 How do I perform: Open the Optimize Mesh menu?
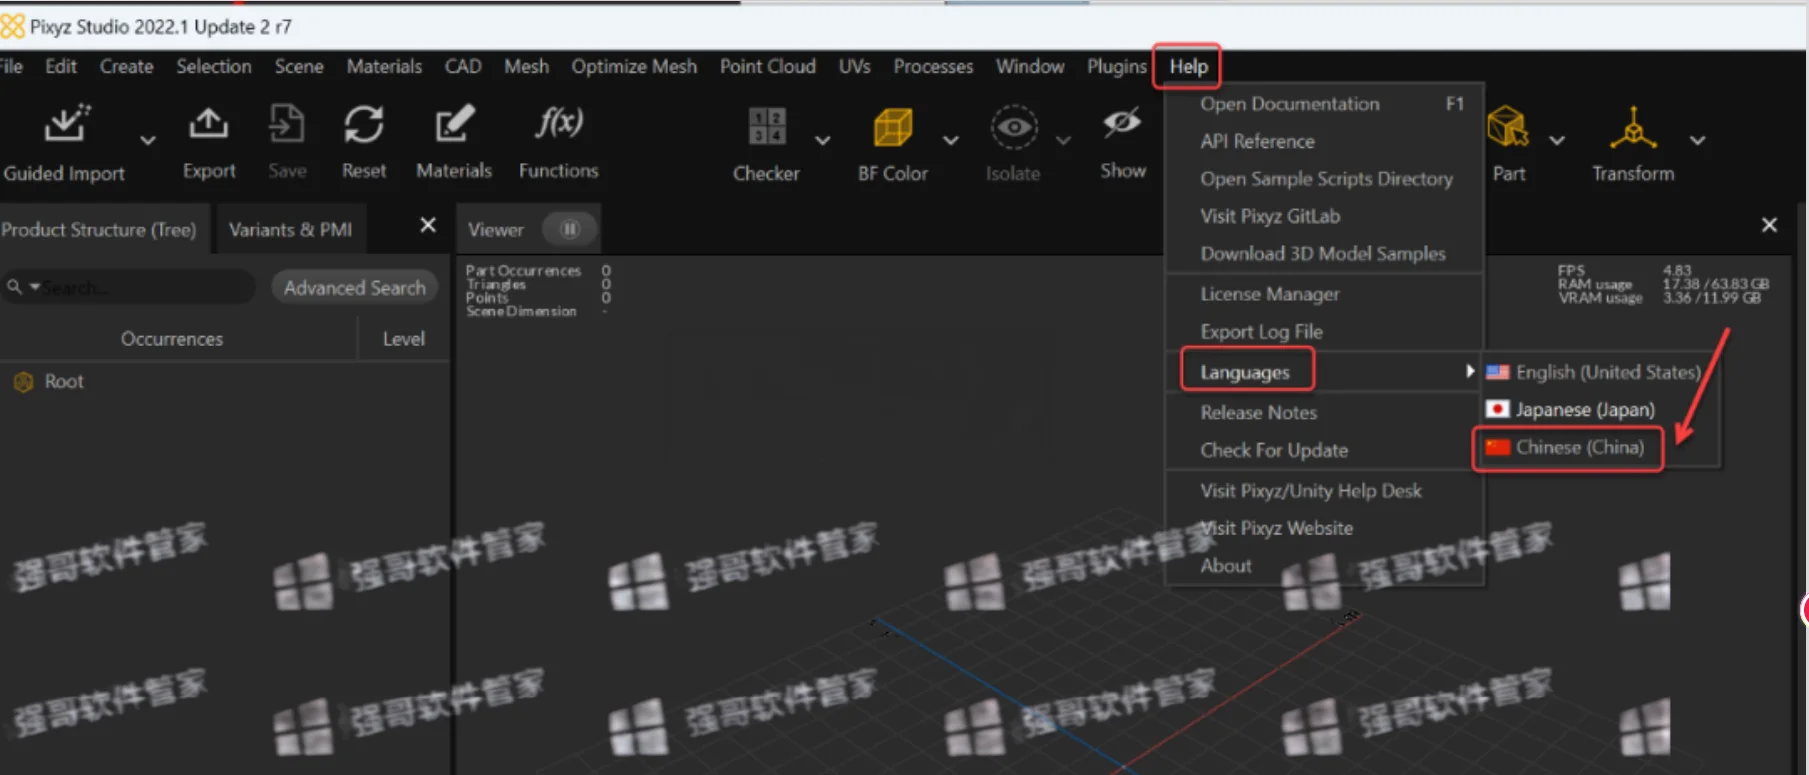coord(634,66)
